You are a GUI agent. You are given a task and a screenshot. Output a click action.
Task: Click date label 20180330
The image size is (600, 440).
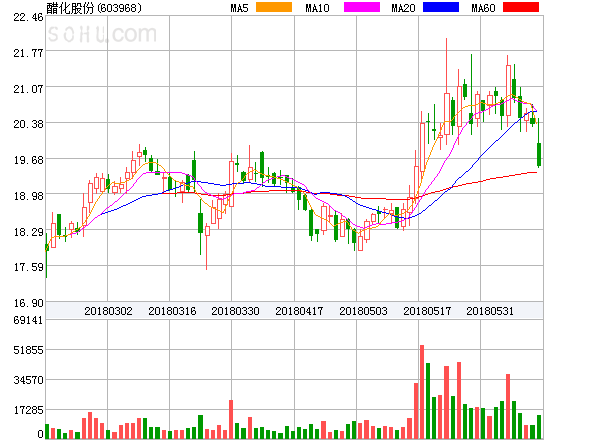tap(235, 311)
